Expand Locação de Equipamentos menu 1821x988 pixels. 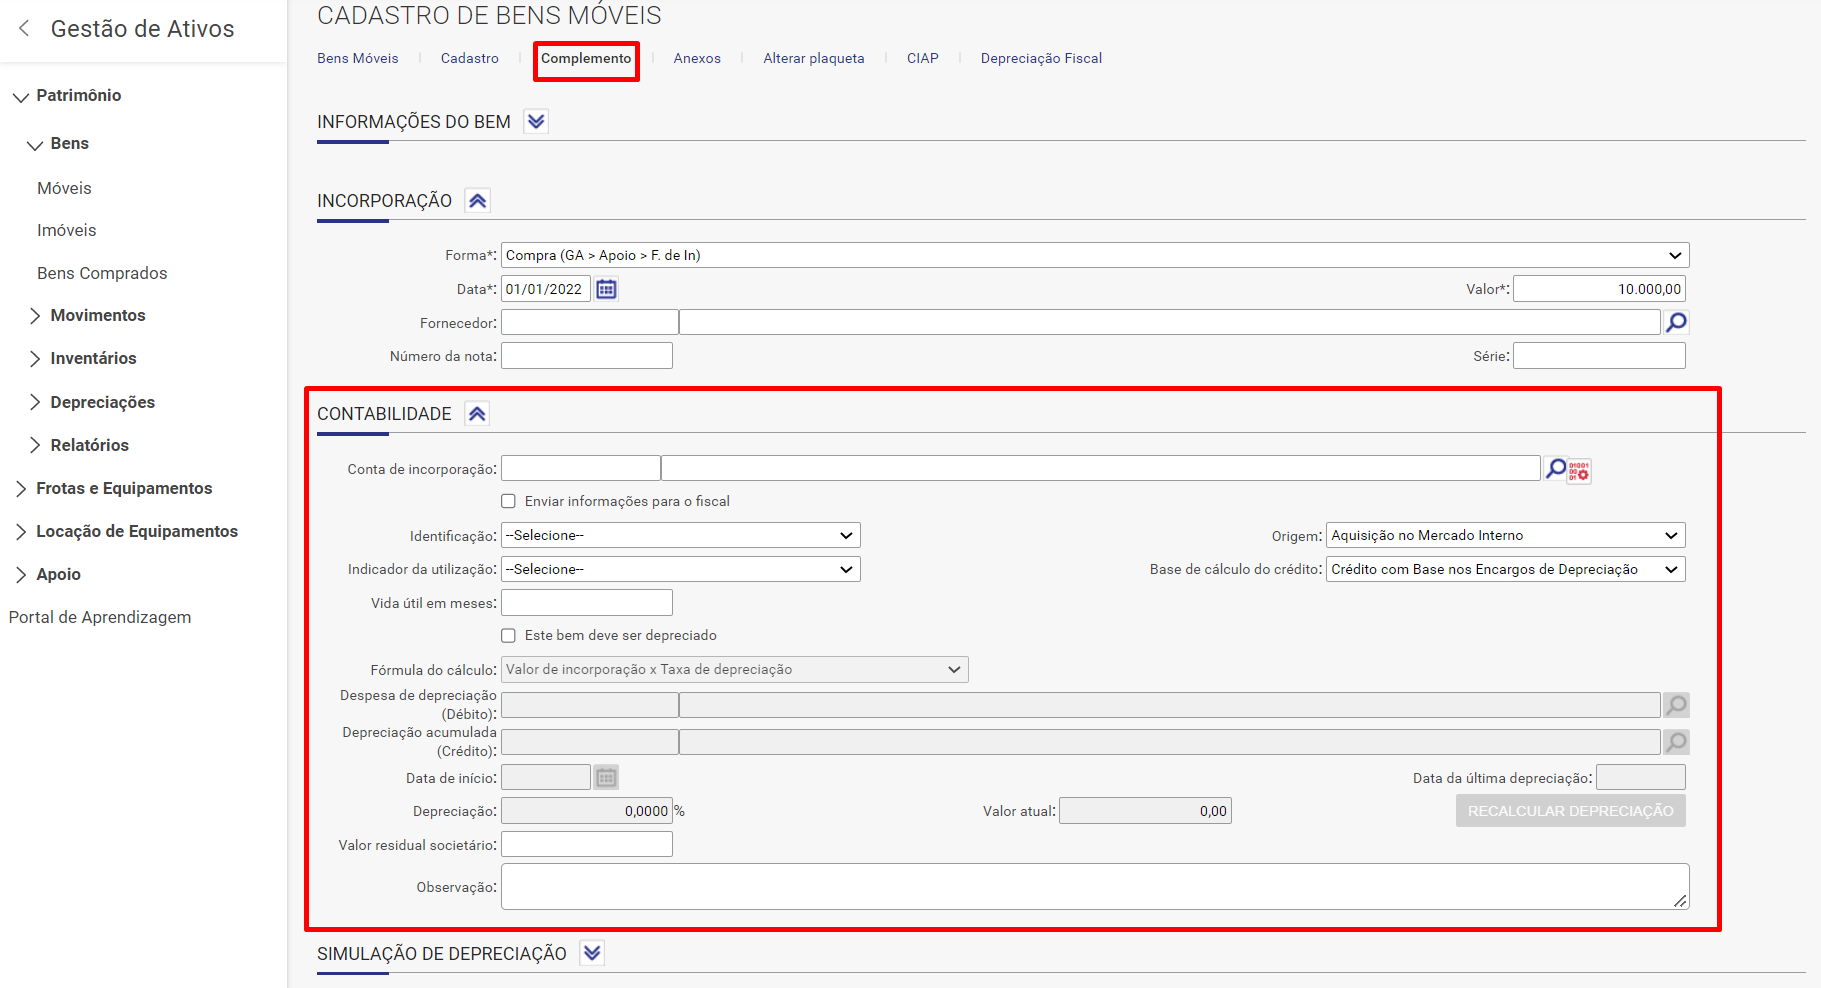tap(21, 531)
